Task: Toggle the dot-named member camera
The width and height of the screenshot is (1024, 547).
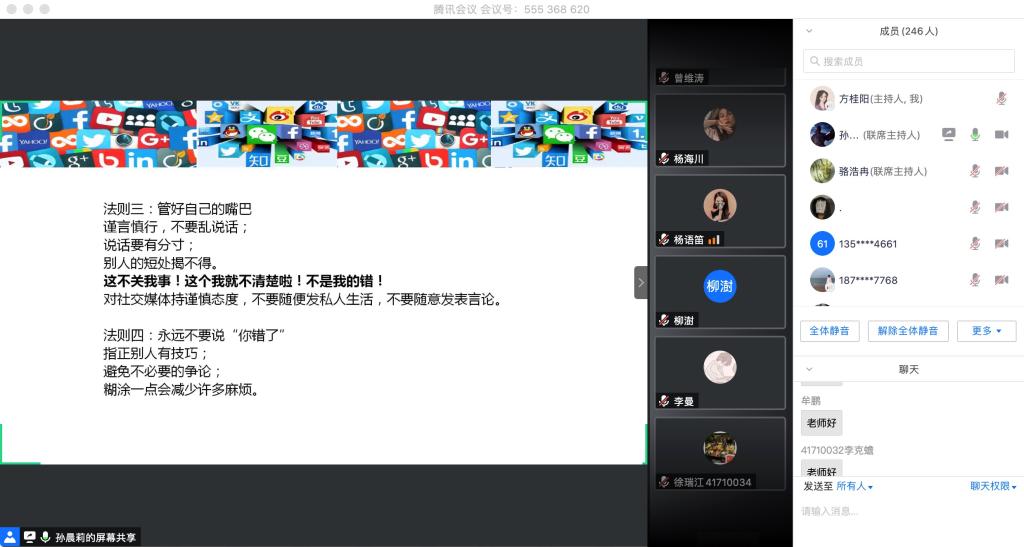Action: 1001,208
